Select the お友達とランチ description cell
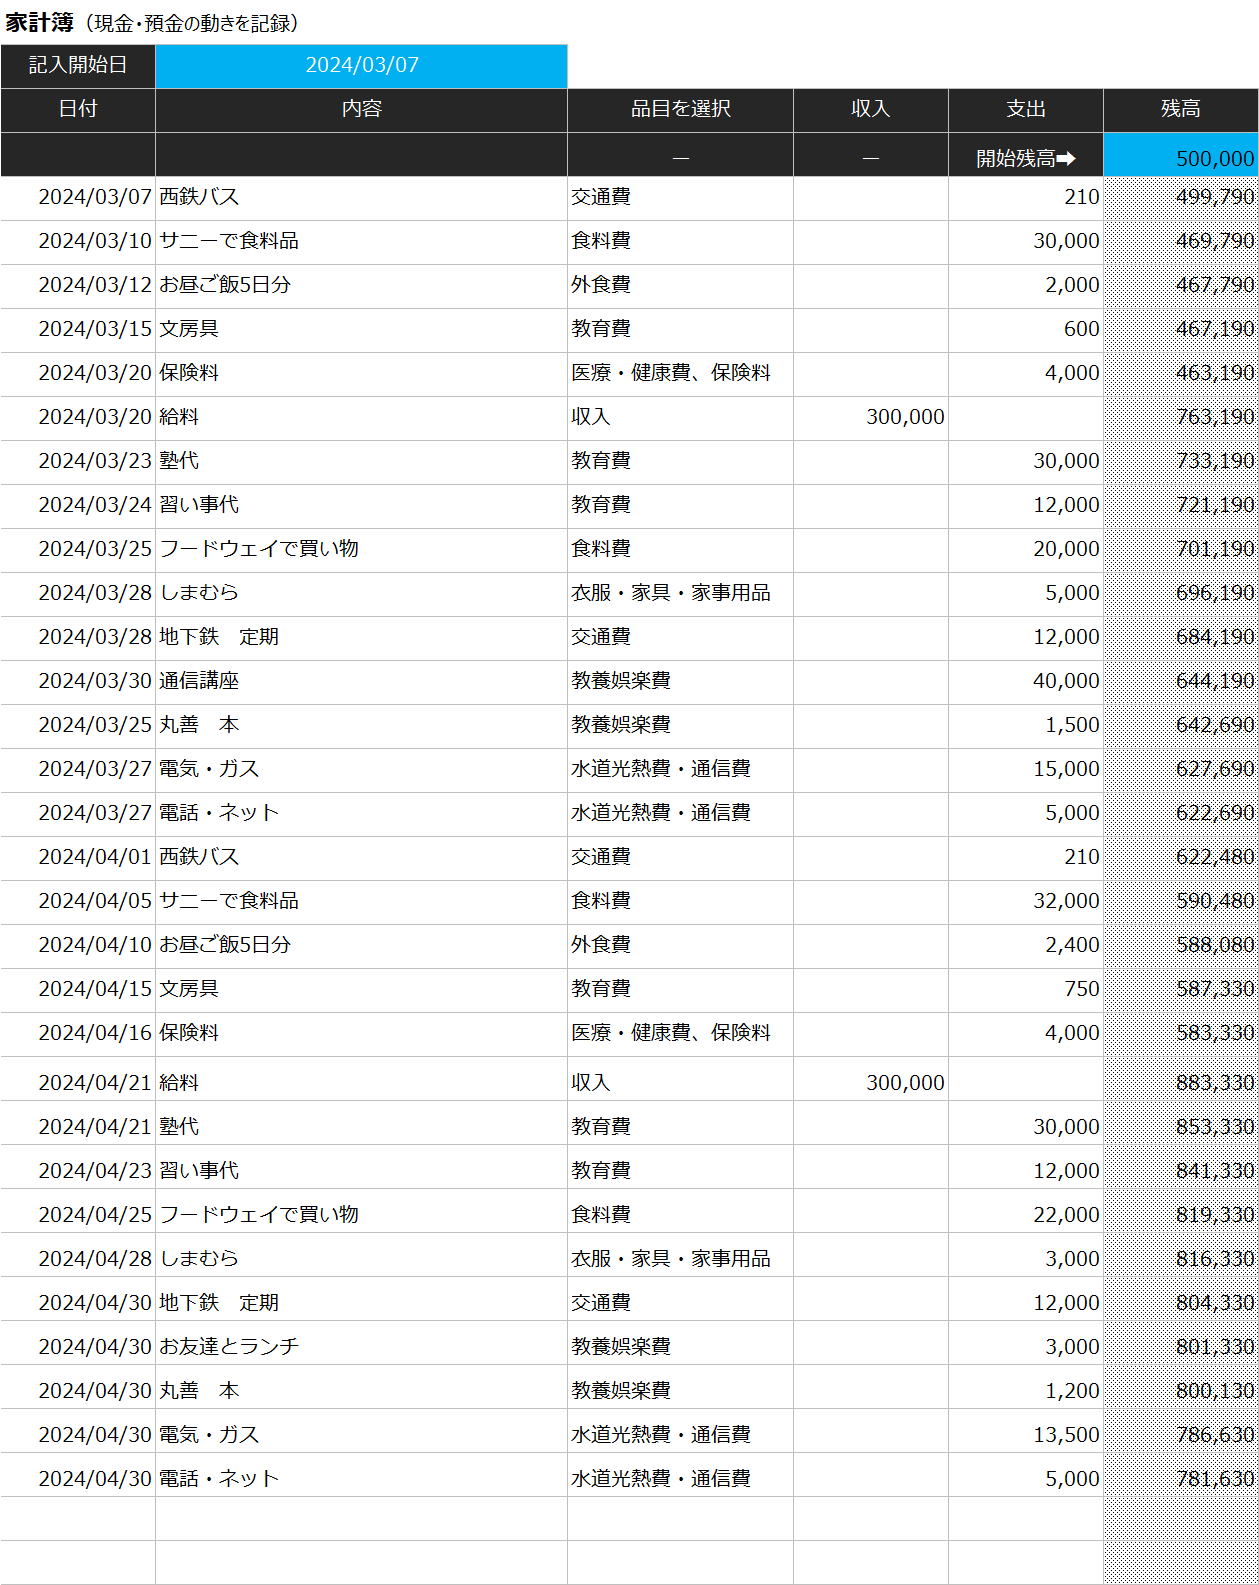The width and height of the screenshot is (1259, 1585). (x=361, y=1347)
